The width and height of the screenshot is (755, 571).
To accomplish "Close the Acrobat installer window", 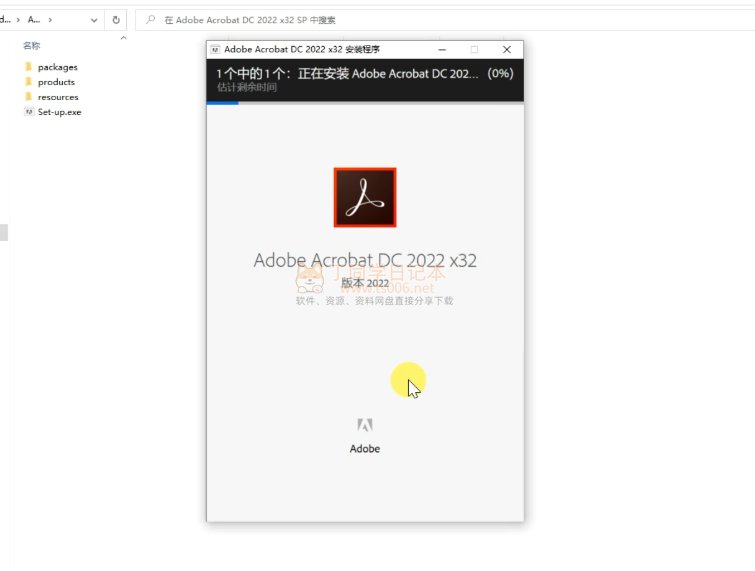I will [507, 50].
